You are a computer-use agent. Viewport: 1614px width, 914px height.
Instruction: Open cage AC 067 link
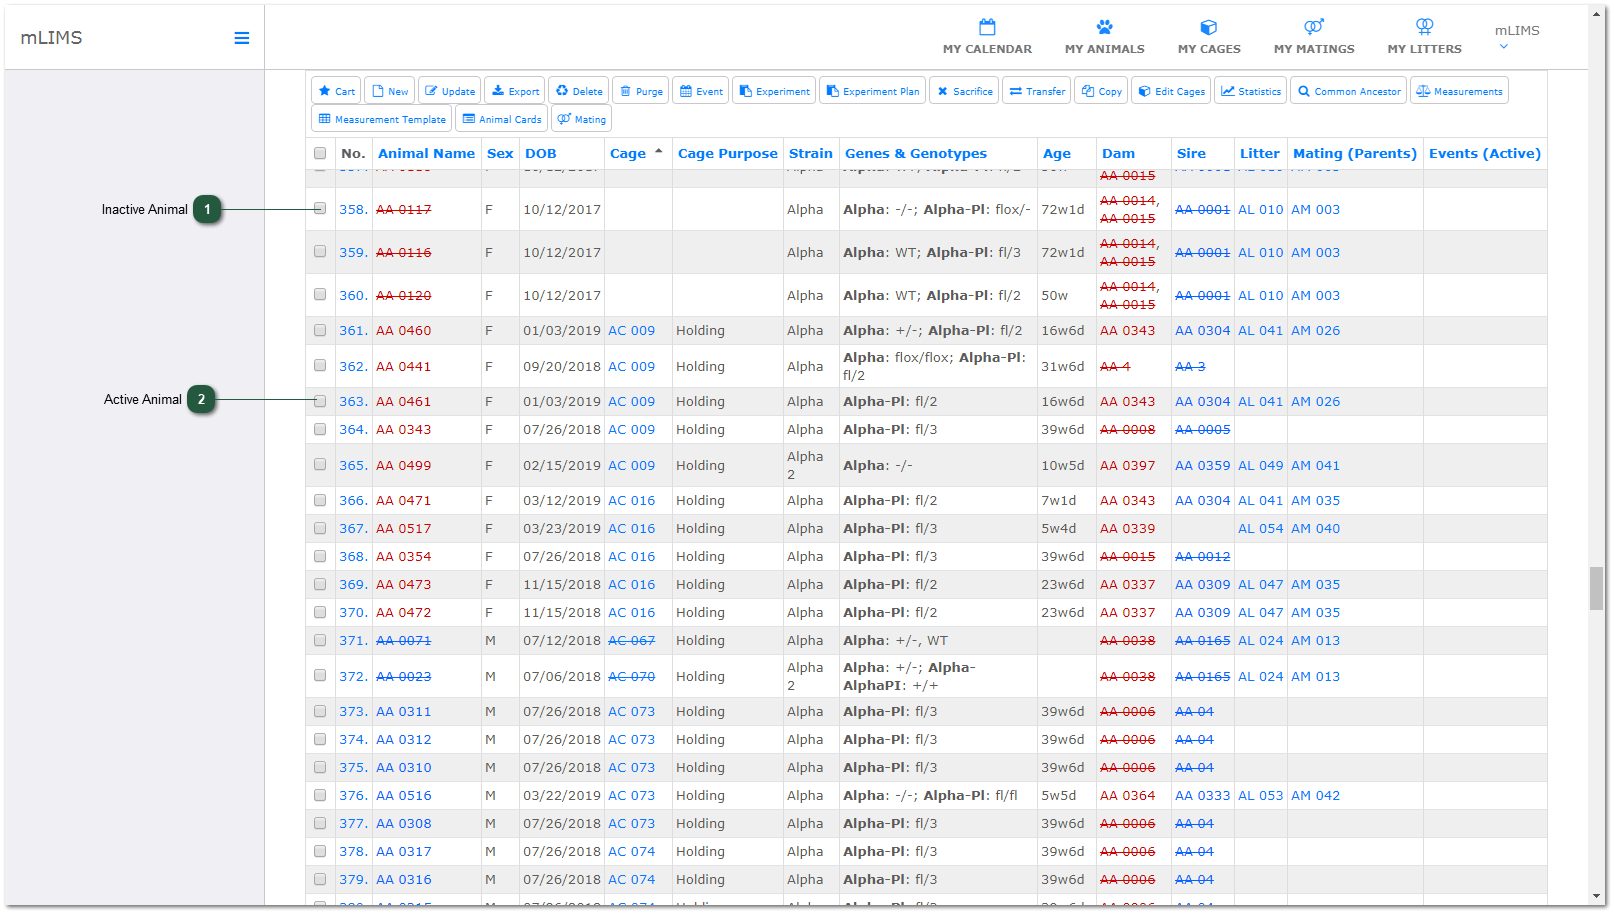tap(631, 640)
